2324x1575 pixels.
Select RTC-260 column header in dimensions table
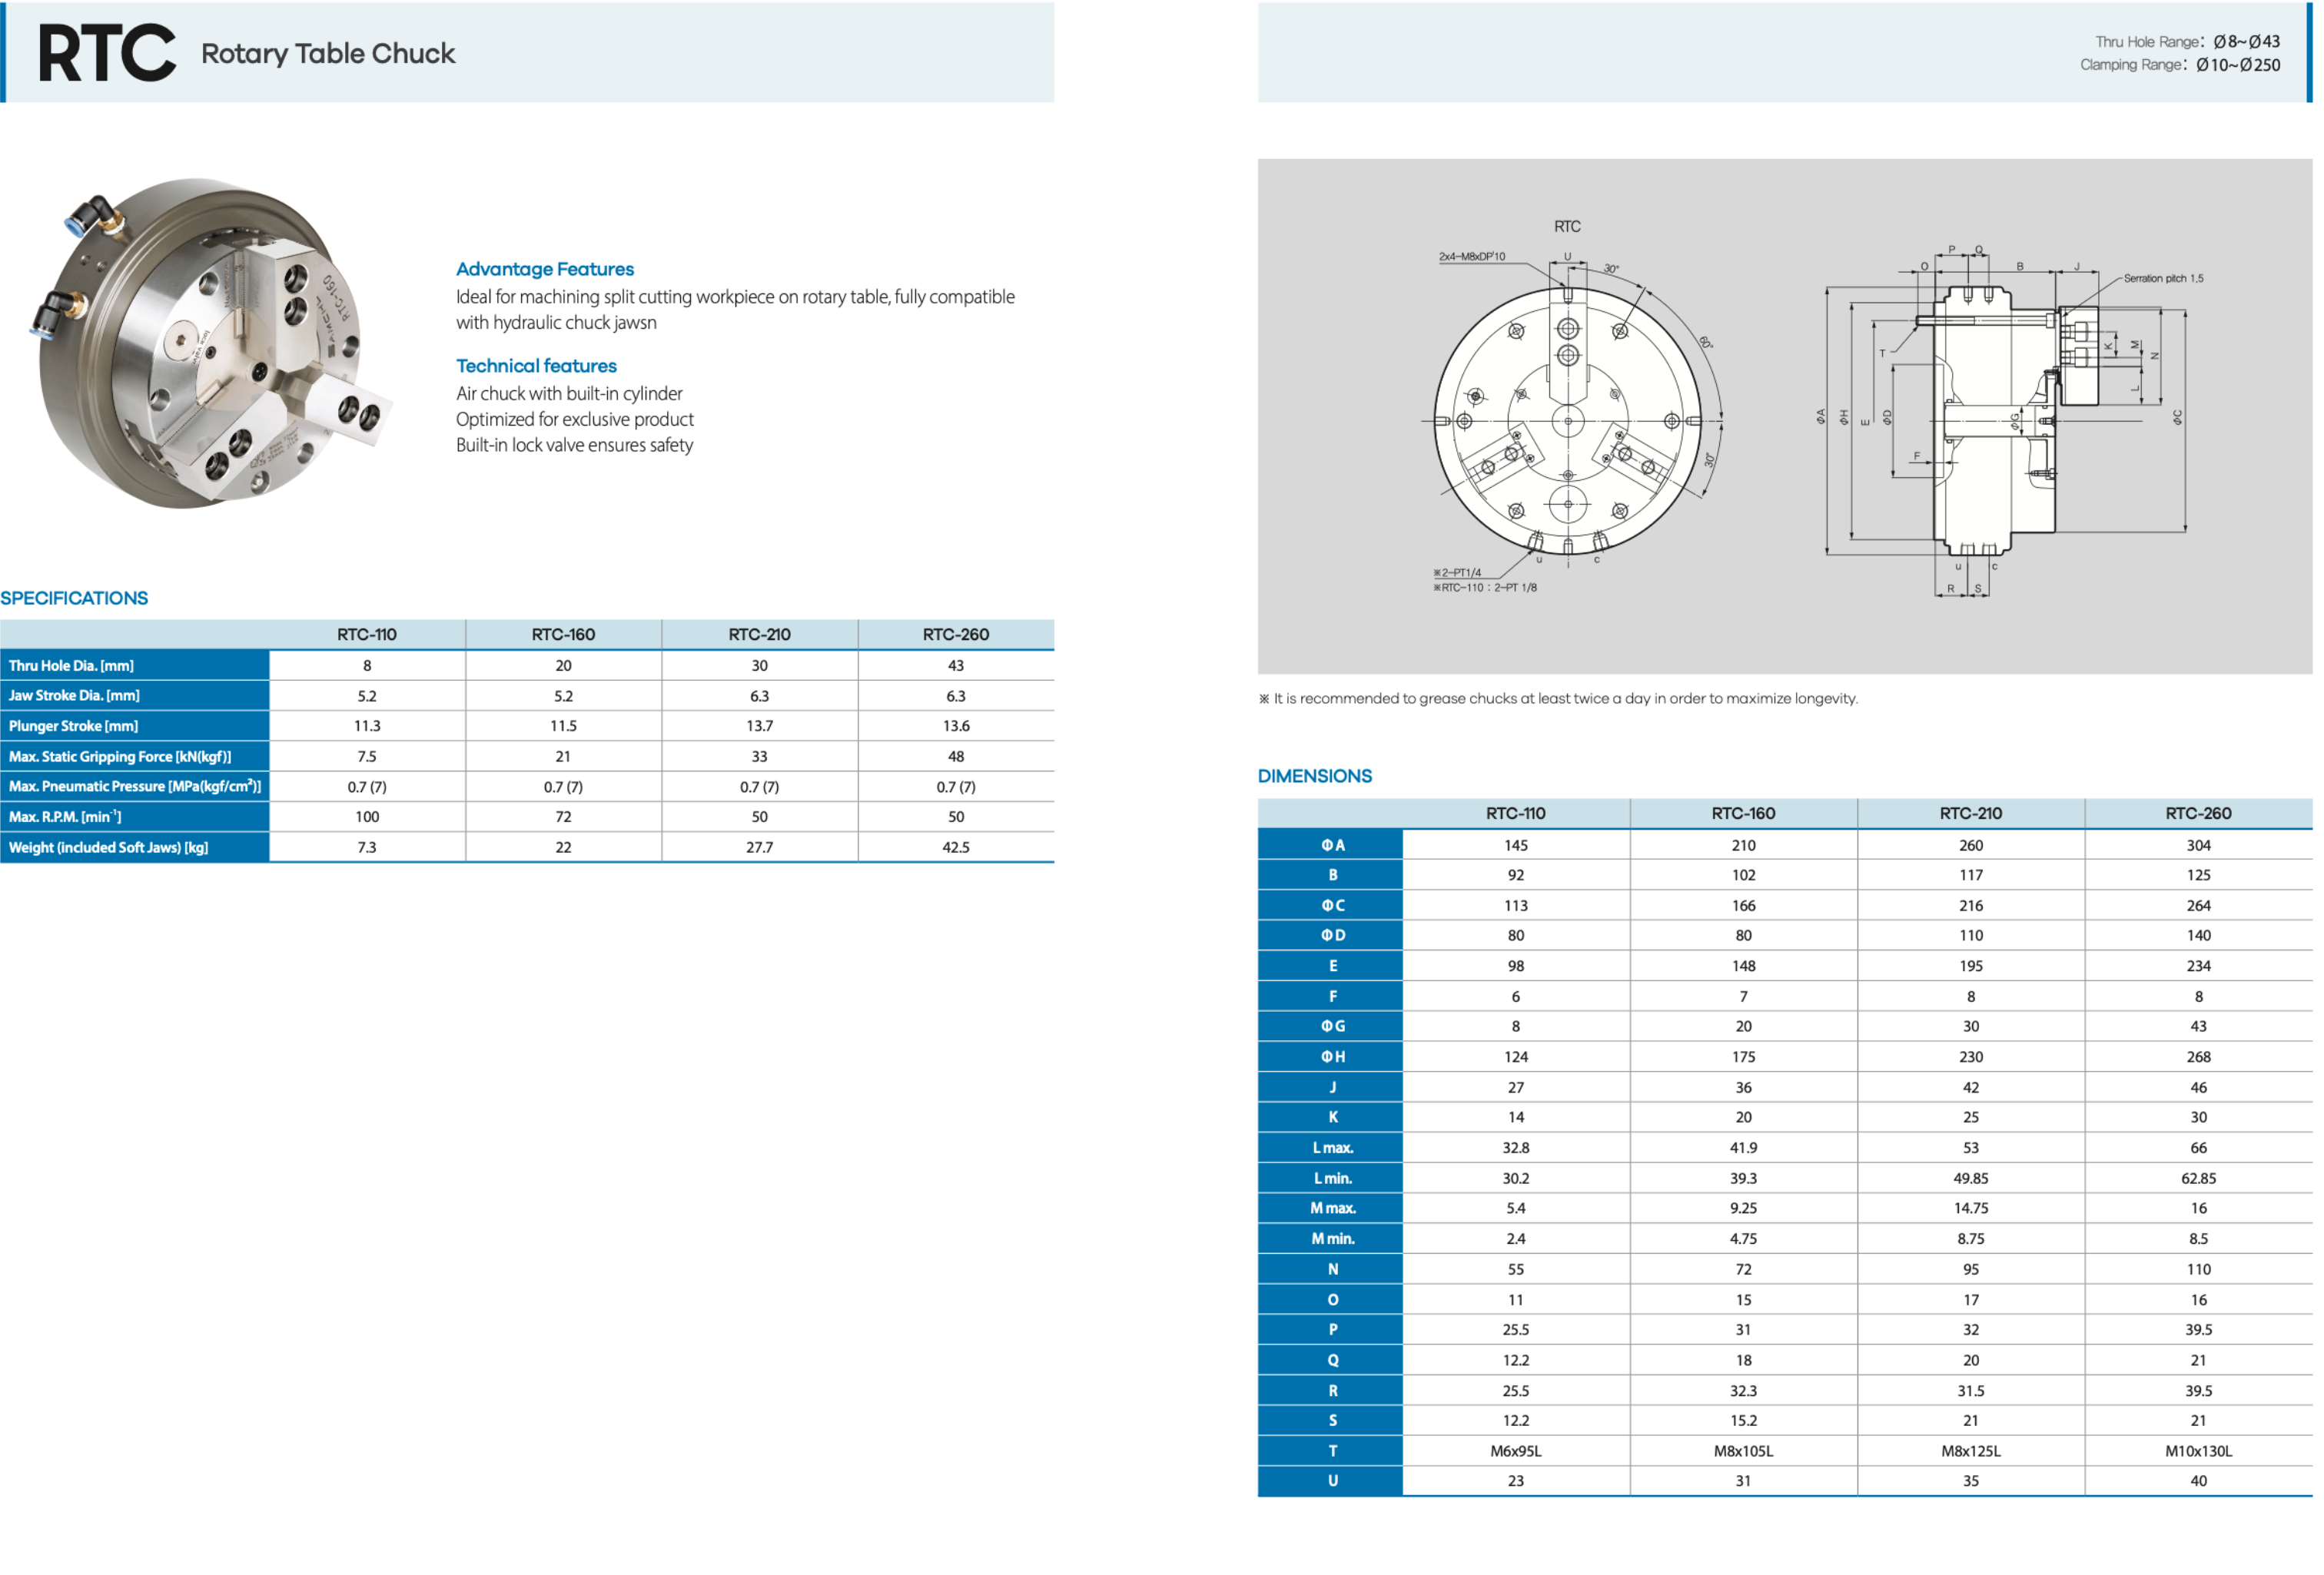(x=2197, y=813)
